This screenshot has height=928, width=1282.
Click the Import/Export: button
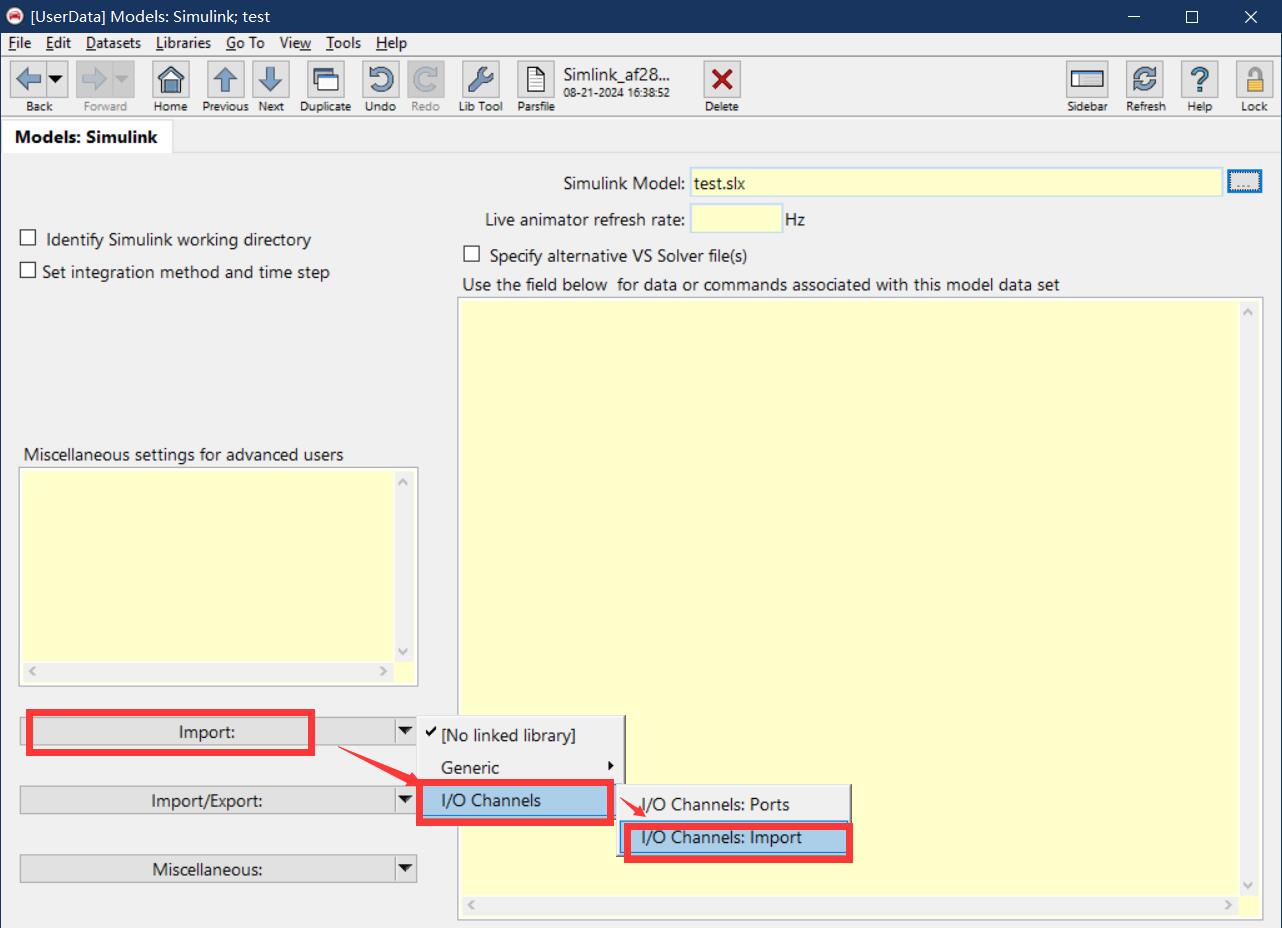pos(207,800)
